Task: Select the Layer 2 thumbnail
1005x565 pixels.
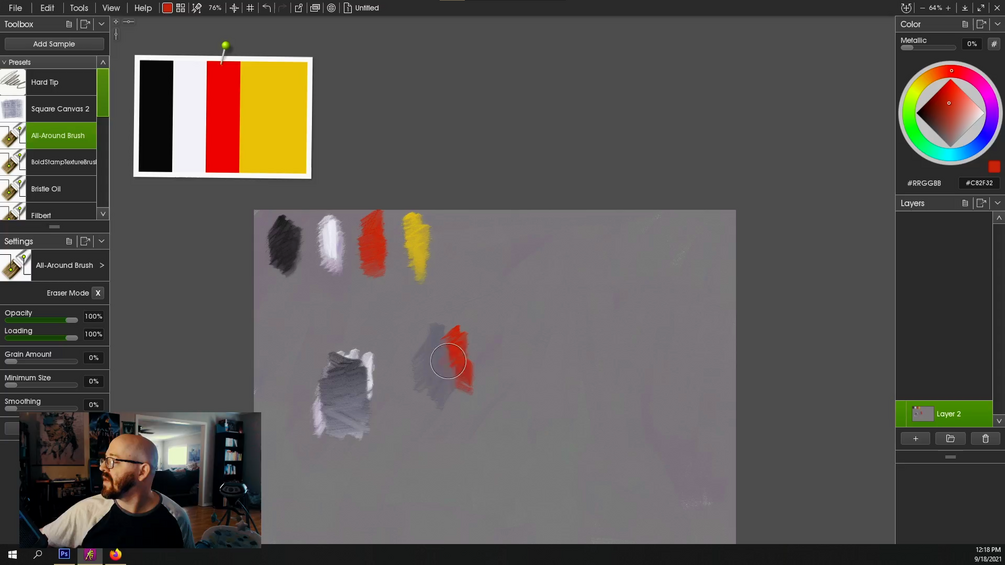Action: (922, 414)
